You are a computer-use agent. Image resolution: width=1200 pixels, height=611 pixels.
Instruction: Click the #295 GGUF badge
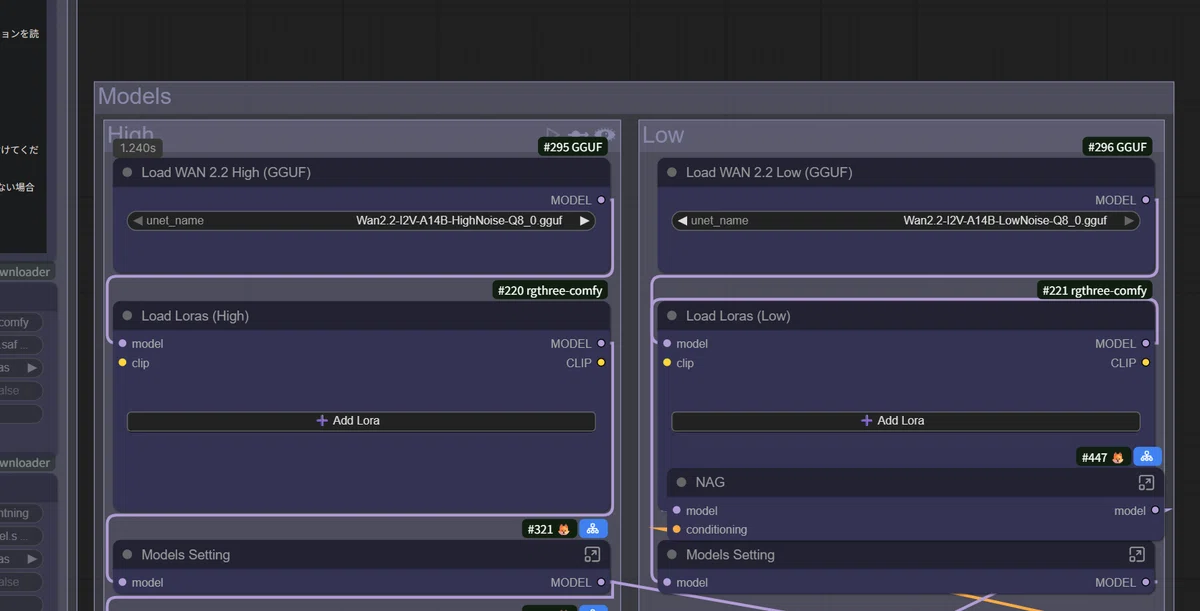(573, 147)
